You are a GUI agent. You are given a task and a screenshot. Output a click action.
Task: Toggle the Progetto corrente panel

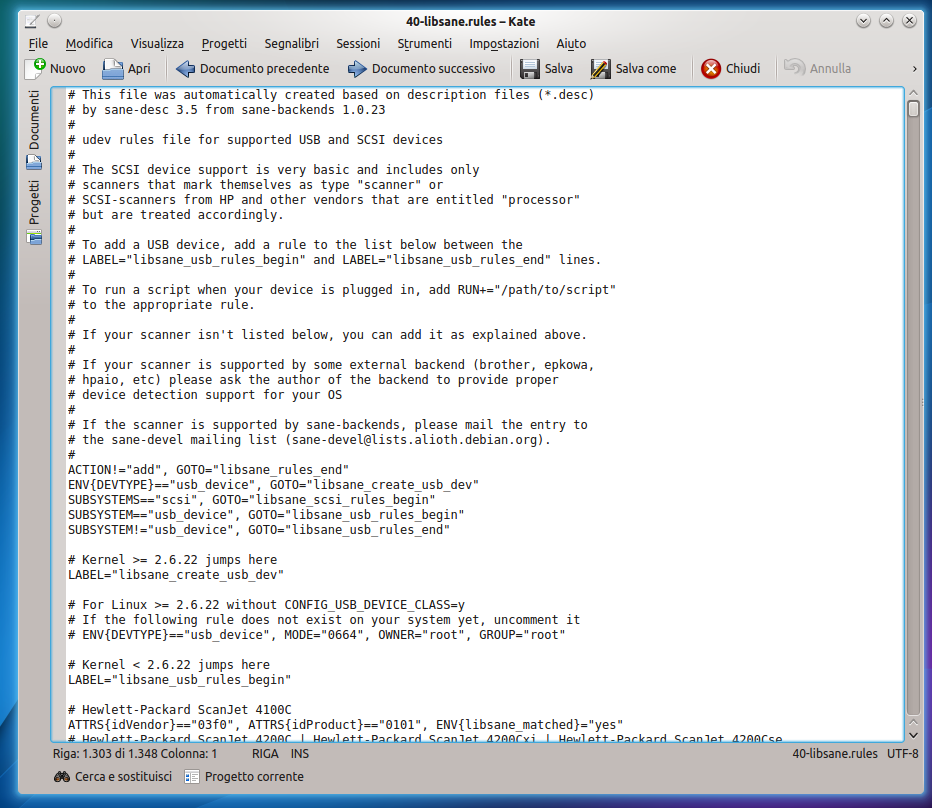tap(246, 776)
